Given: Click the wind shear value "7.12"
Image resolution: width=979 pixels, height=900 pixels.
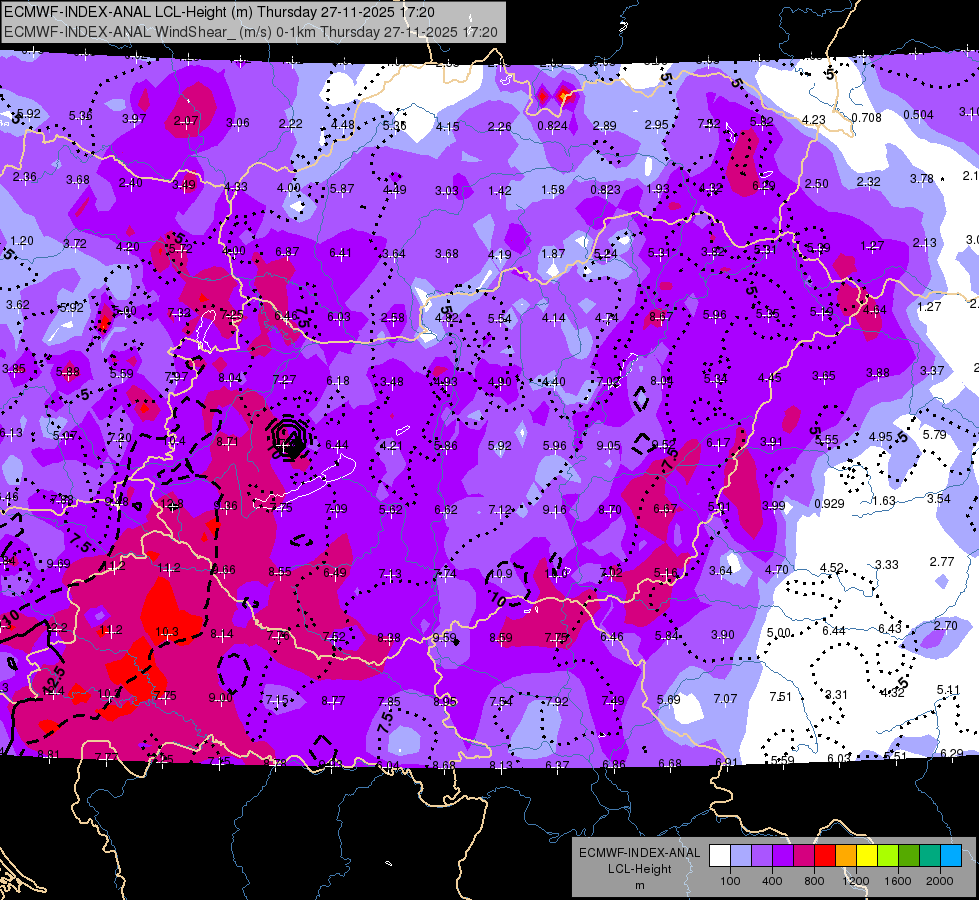Looking at the screenshot, I should [x=500, y=510].
